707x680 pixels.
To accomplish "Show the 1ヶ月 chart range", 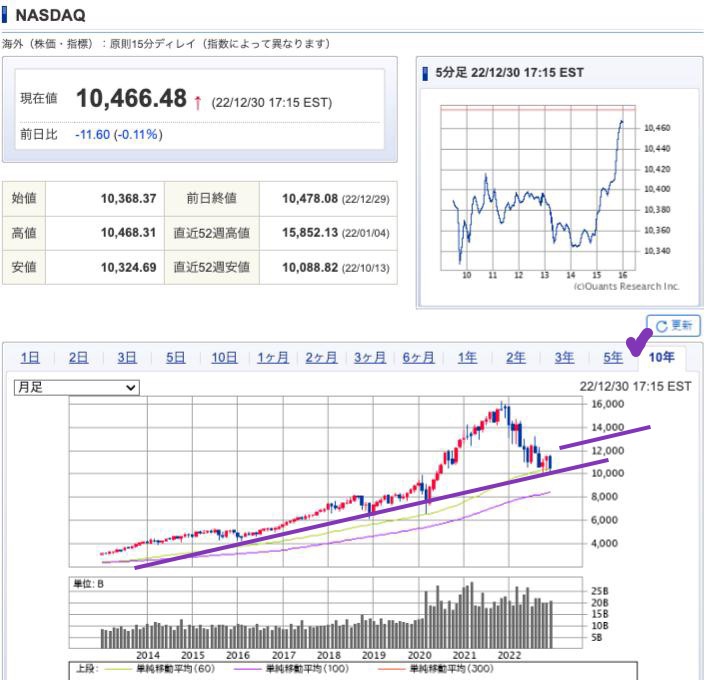I will (x=273, y=358).
